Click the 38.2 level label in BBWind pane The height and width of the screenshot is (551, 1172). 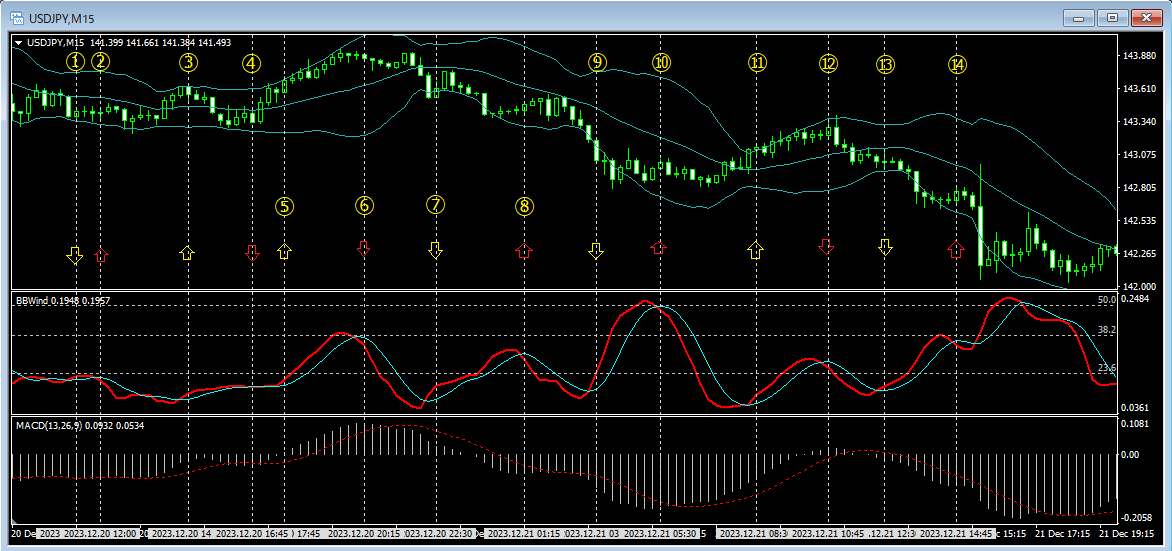click(x=1106, y=330)
